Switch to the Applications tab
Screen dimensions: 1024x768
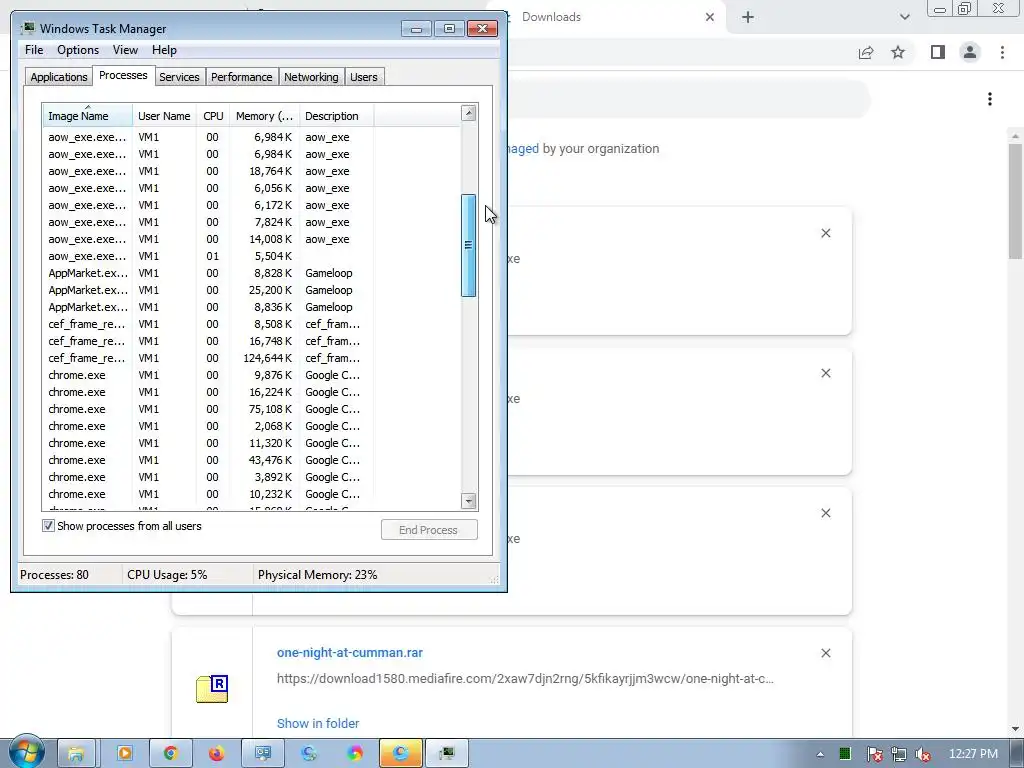59,77
